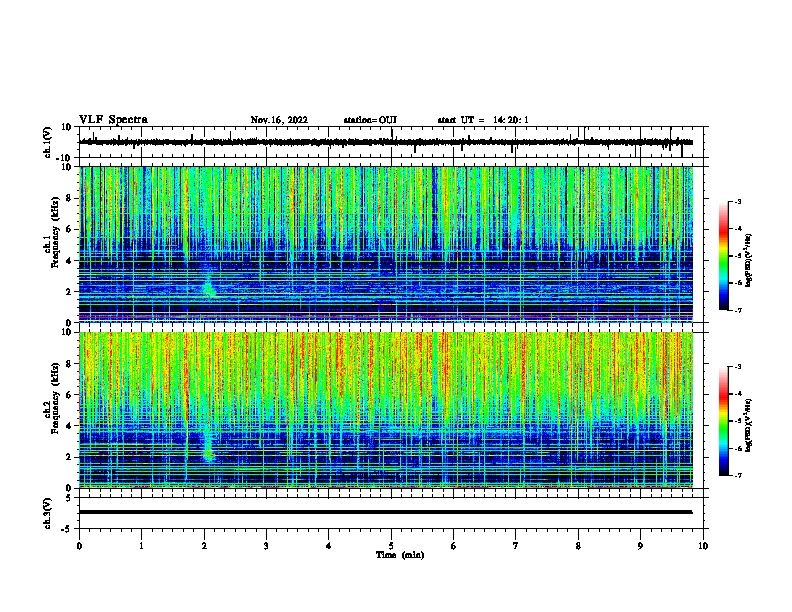Screen dimensions: 792x612
Task: Click the flat ch.3 voltage trace
Action: tap(385, 512)
